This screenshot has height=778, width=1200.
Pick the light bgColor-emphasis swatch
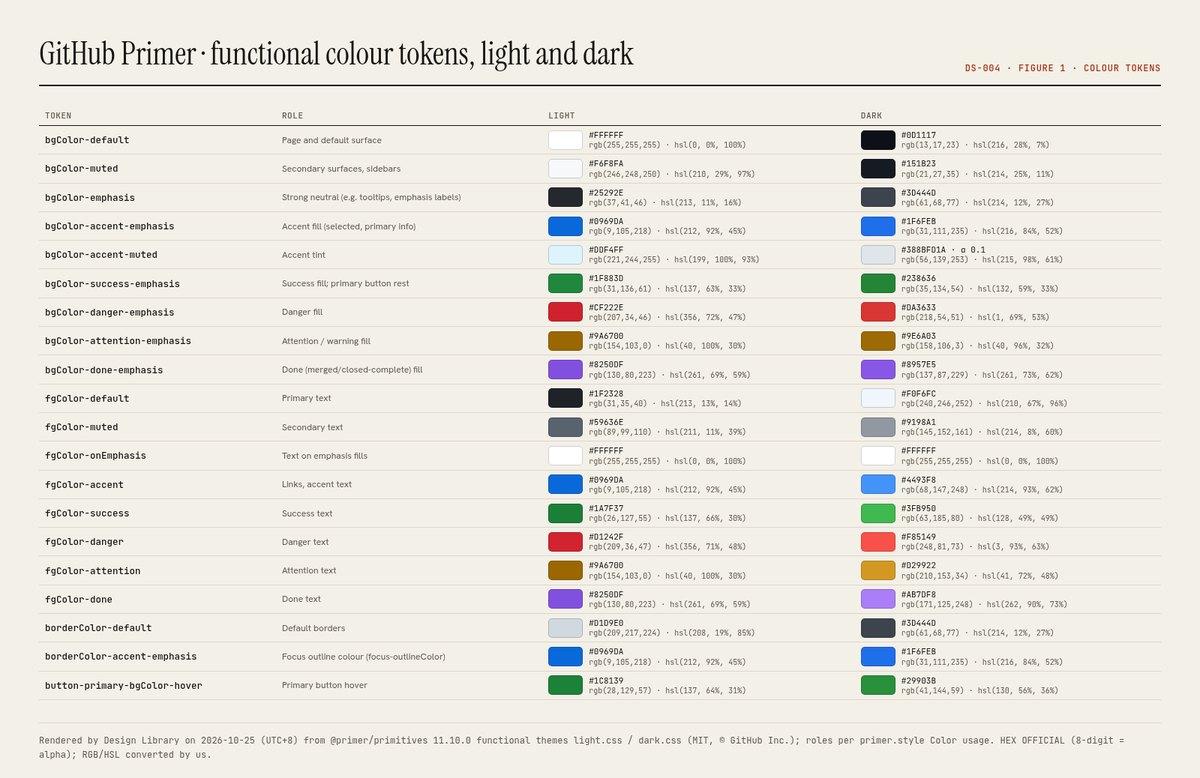565,197
